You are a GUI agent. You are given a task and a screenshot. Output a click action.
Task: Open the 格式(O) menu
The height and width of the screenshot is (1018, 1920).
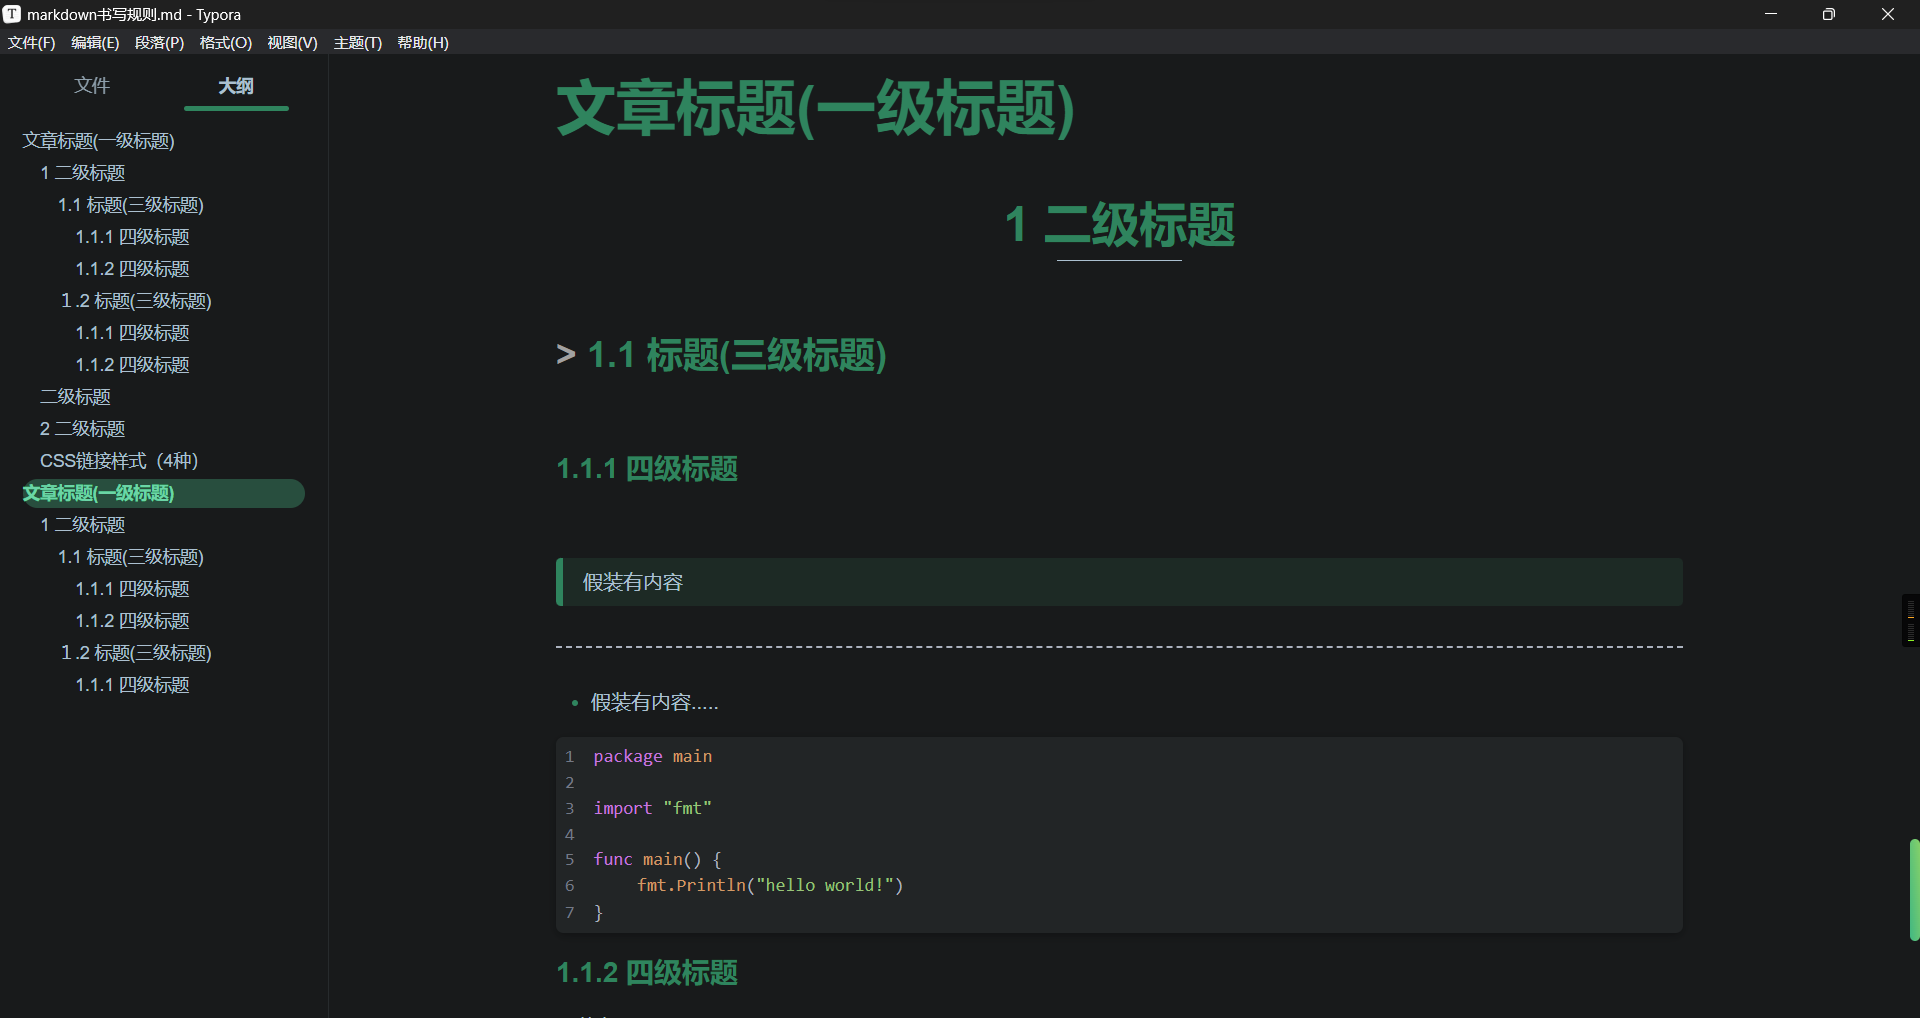(x=226, y=43)
